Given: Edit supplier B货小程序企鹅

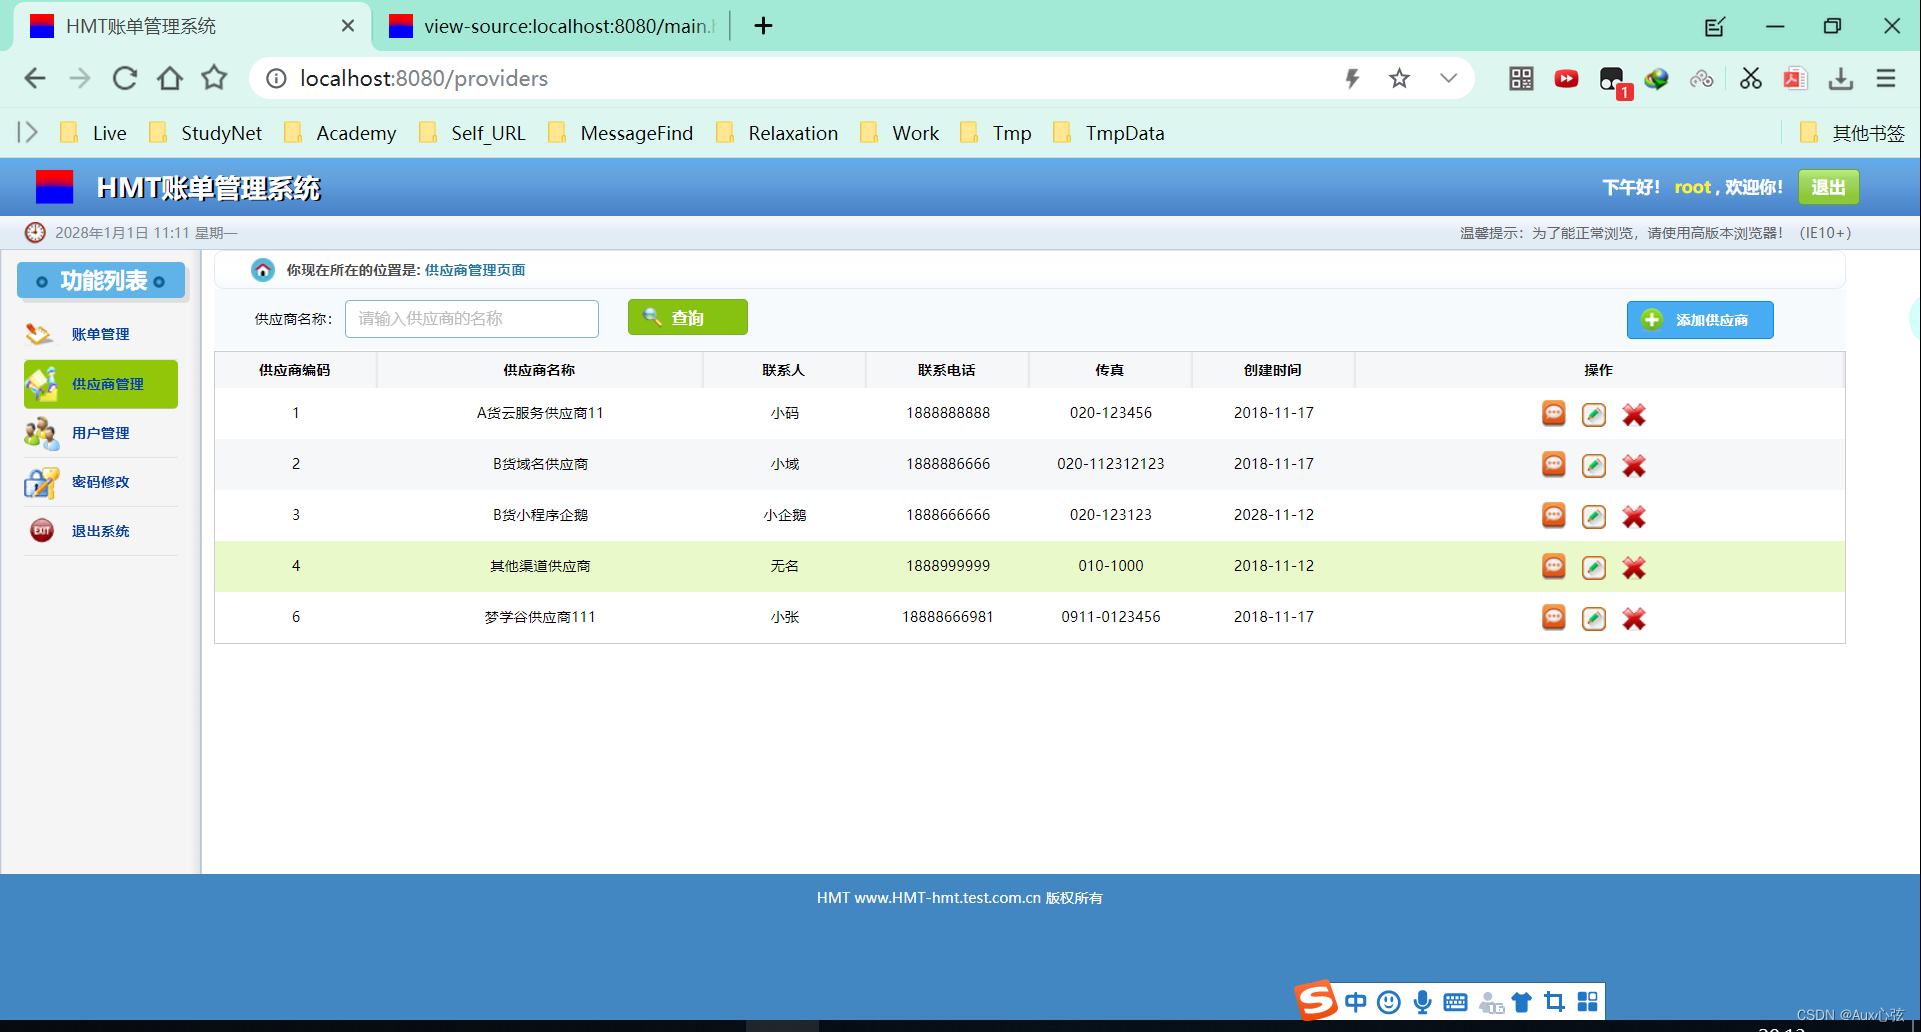Looking at the screenshot, I should click(1594, 516).
